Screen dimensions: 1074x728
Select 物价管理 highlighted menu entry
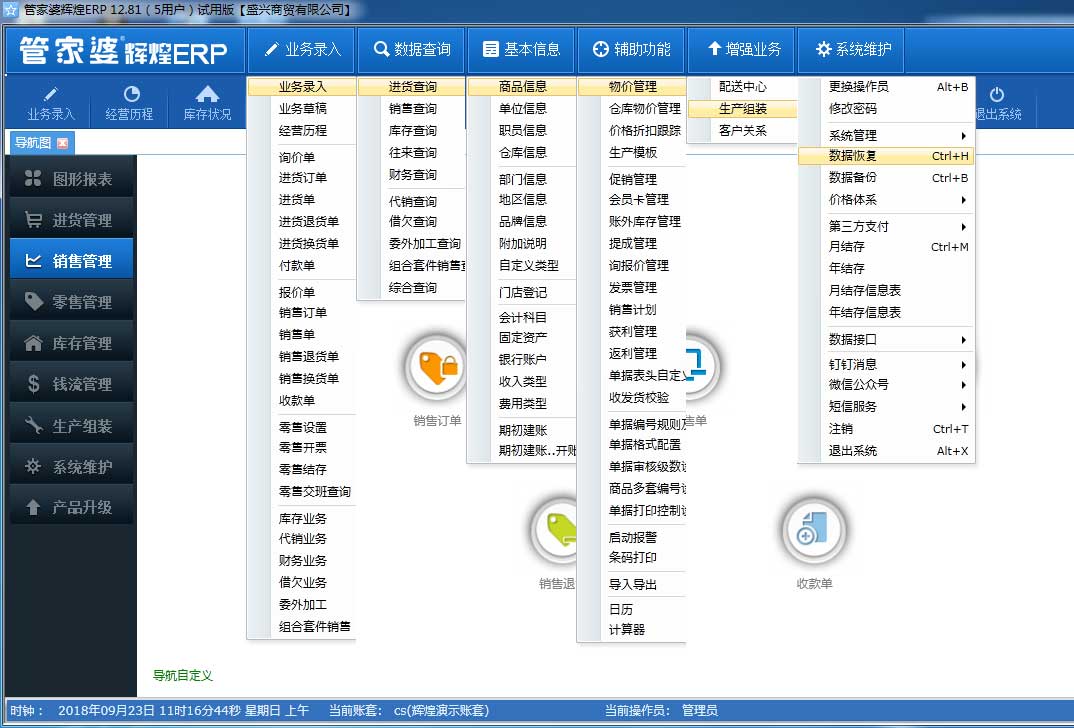click(632, 87)
